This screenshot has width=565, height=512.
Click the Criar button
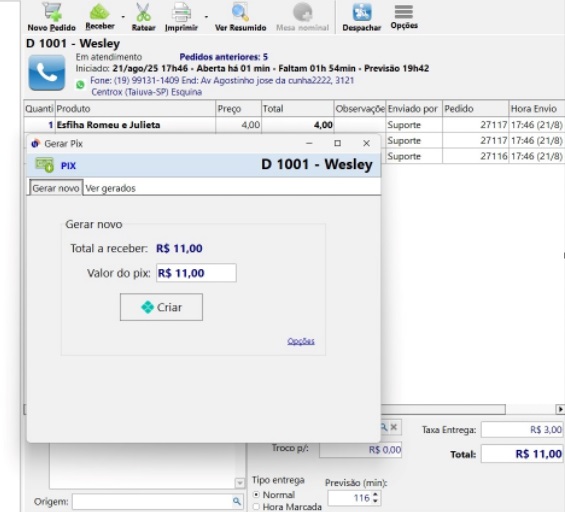click(x=161, y=307)
